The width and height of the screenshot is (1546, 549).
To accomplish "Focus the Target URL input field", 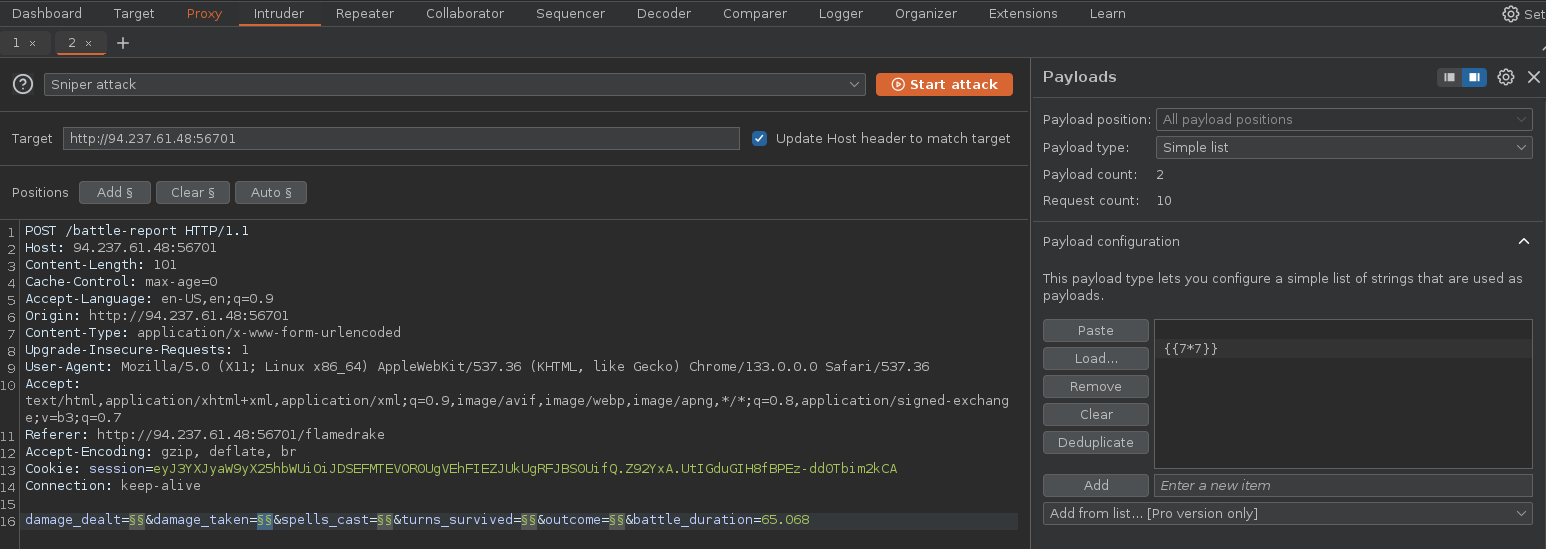I will tap(401, 138).
